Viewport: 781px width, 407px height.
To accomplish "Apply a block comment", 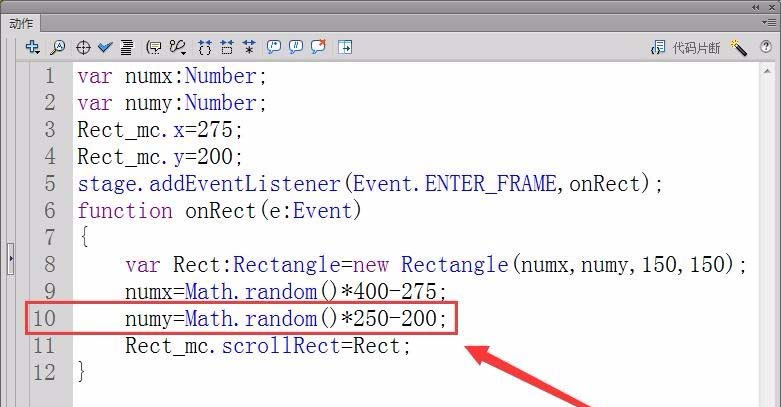I will click(273, 47).
